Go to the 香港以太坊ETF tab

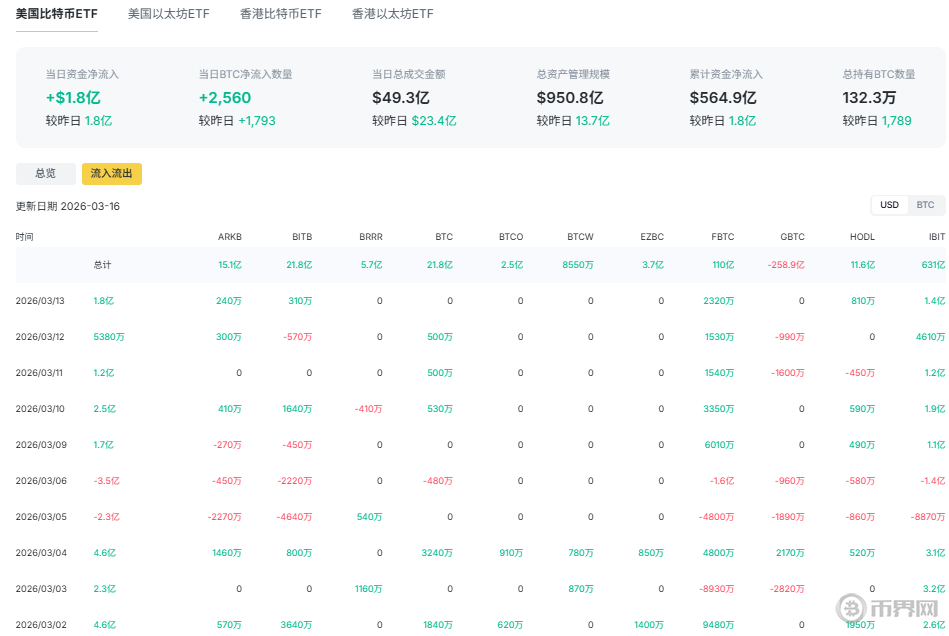click(392, 13)
